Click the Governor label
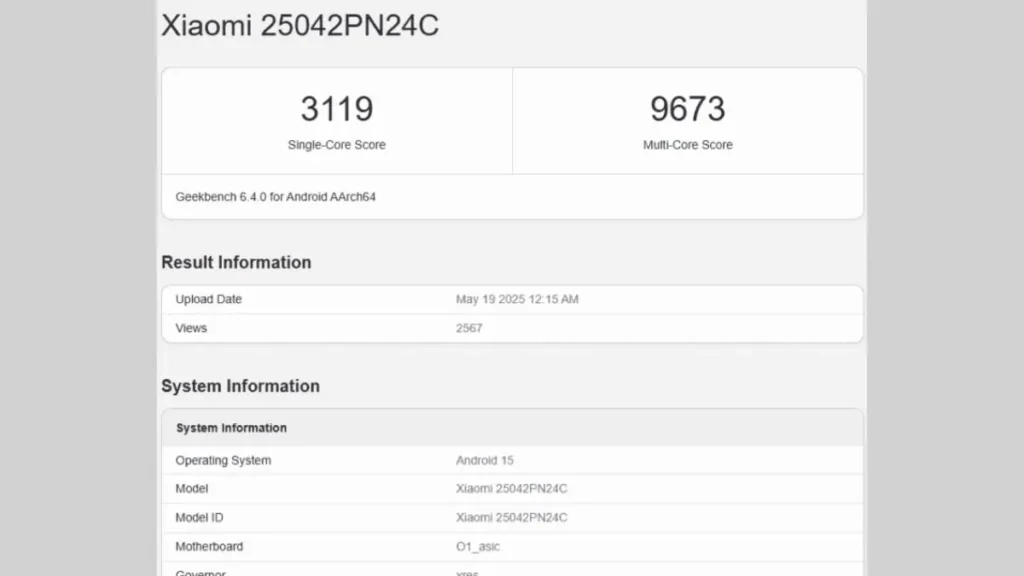Image resolution: width=1024 pixels, height=576 pixels. 200,573
